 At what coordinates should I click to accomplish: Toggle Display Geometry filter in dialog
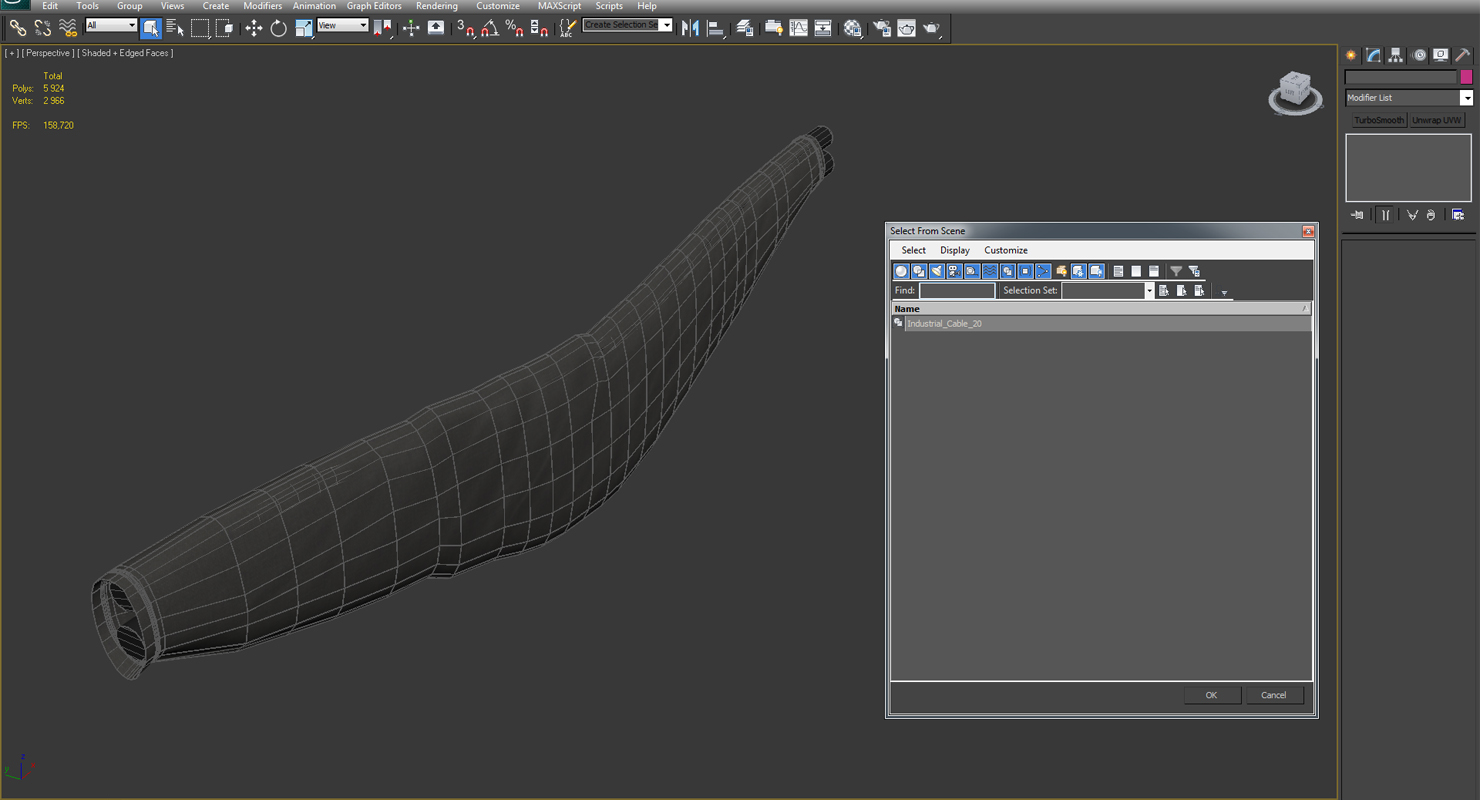pyautogui.click(x=901, y=271)
